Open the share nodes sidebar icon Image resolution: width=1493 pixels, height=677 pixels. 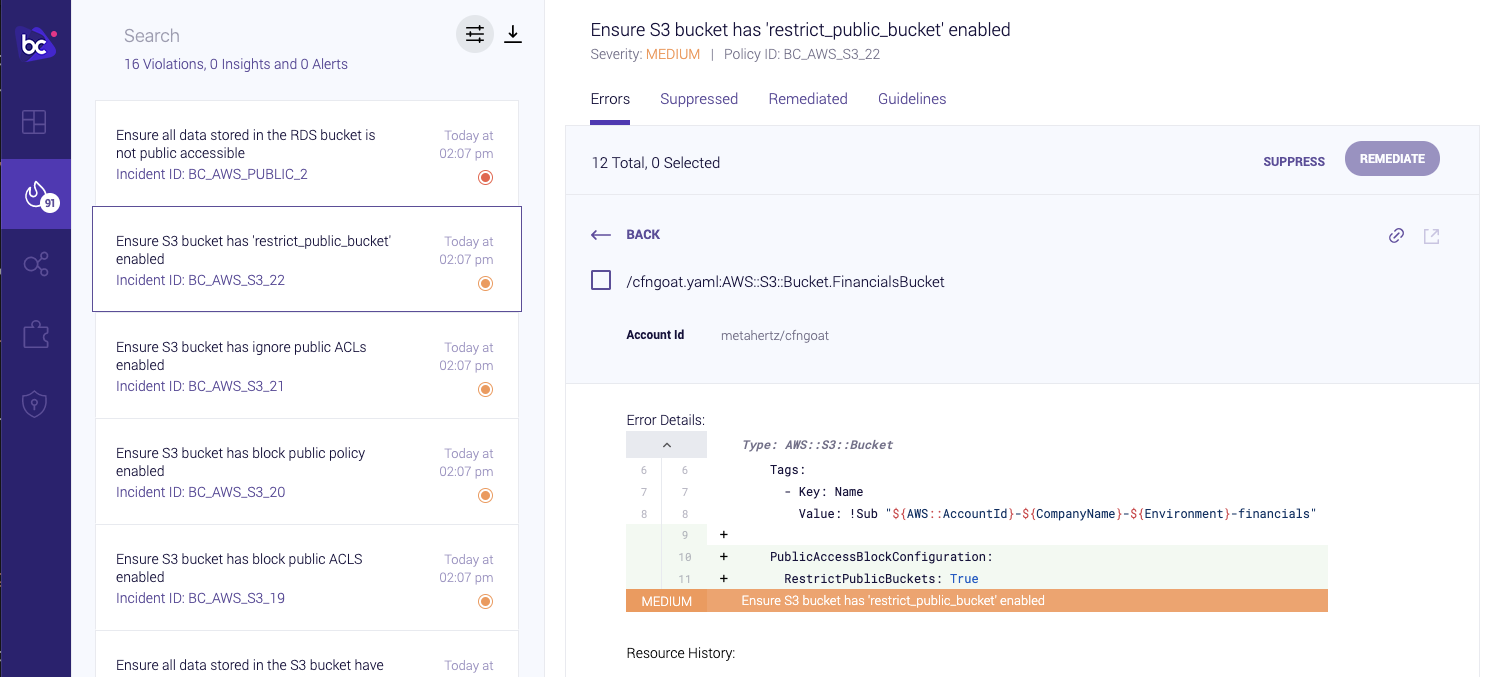pyautogui.click(x=35, y=265)
